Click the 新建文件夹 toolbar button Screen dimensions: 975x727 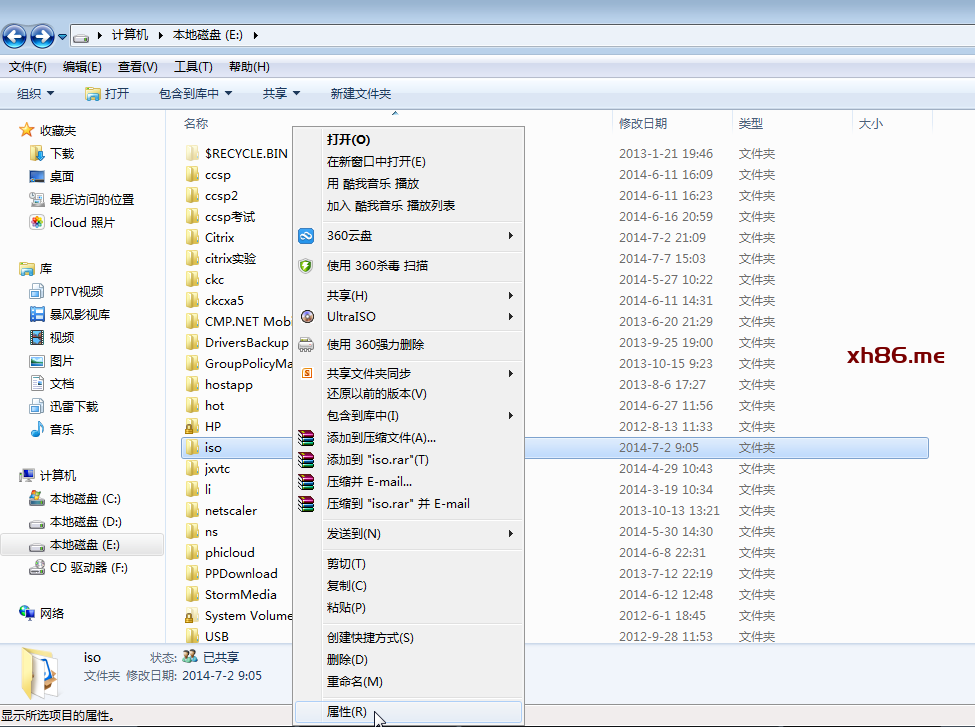click(360, 93)
